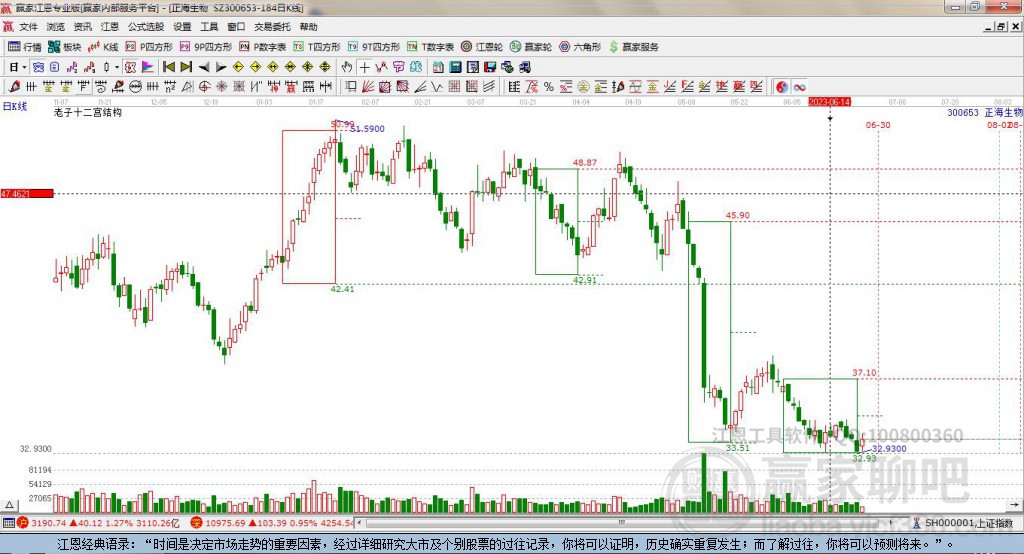The width and height of the screenshot is (1024, 554).
Task: Expand the 日 period dropdown arrow
Action: point(24,67)
